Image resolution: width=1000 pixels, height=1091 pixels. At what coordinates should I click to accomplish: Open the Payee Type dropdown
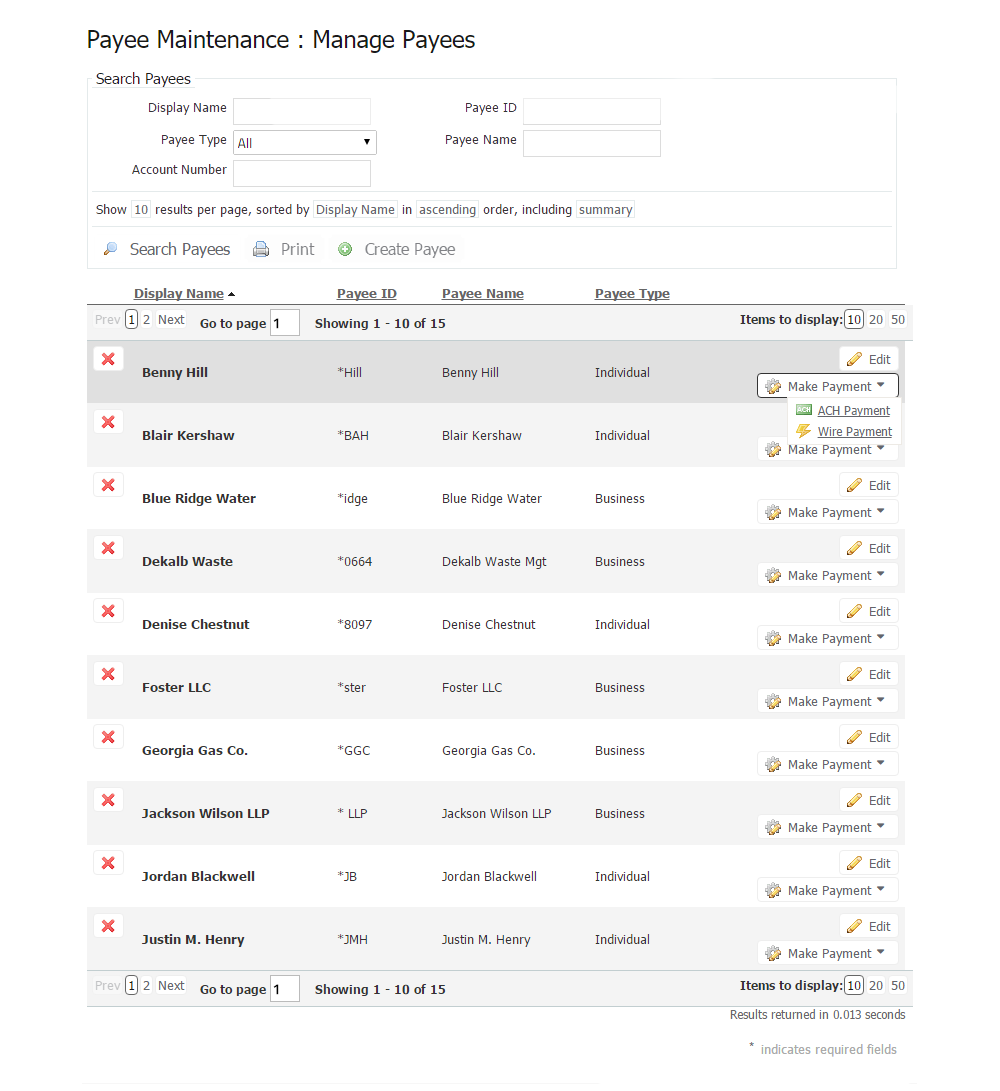coord(304,142)
